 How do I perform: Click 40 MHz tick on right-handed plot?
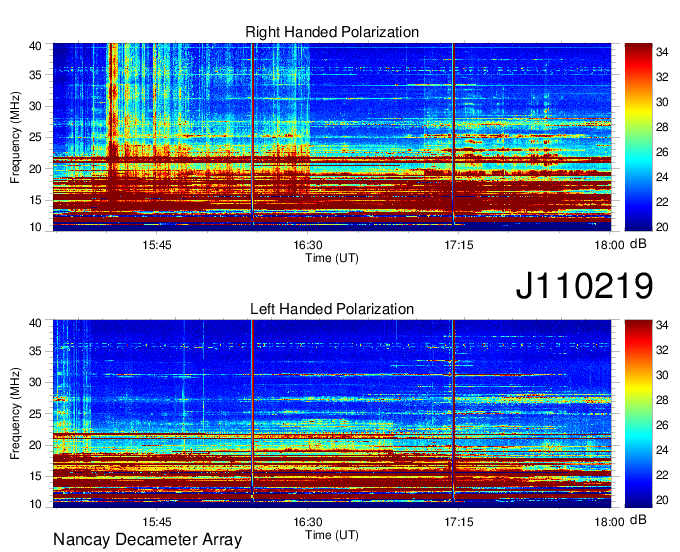click(x=35, y=46)
